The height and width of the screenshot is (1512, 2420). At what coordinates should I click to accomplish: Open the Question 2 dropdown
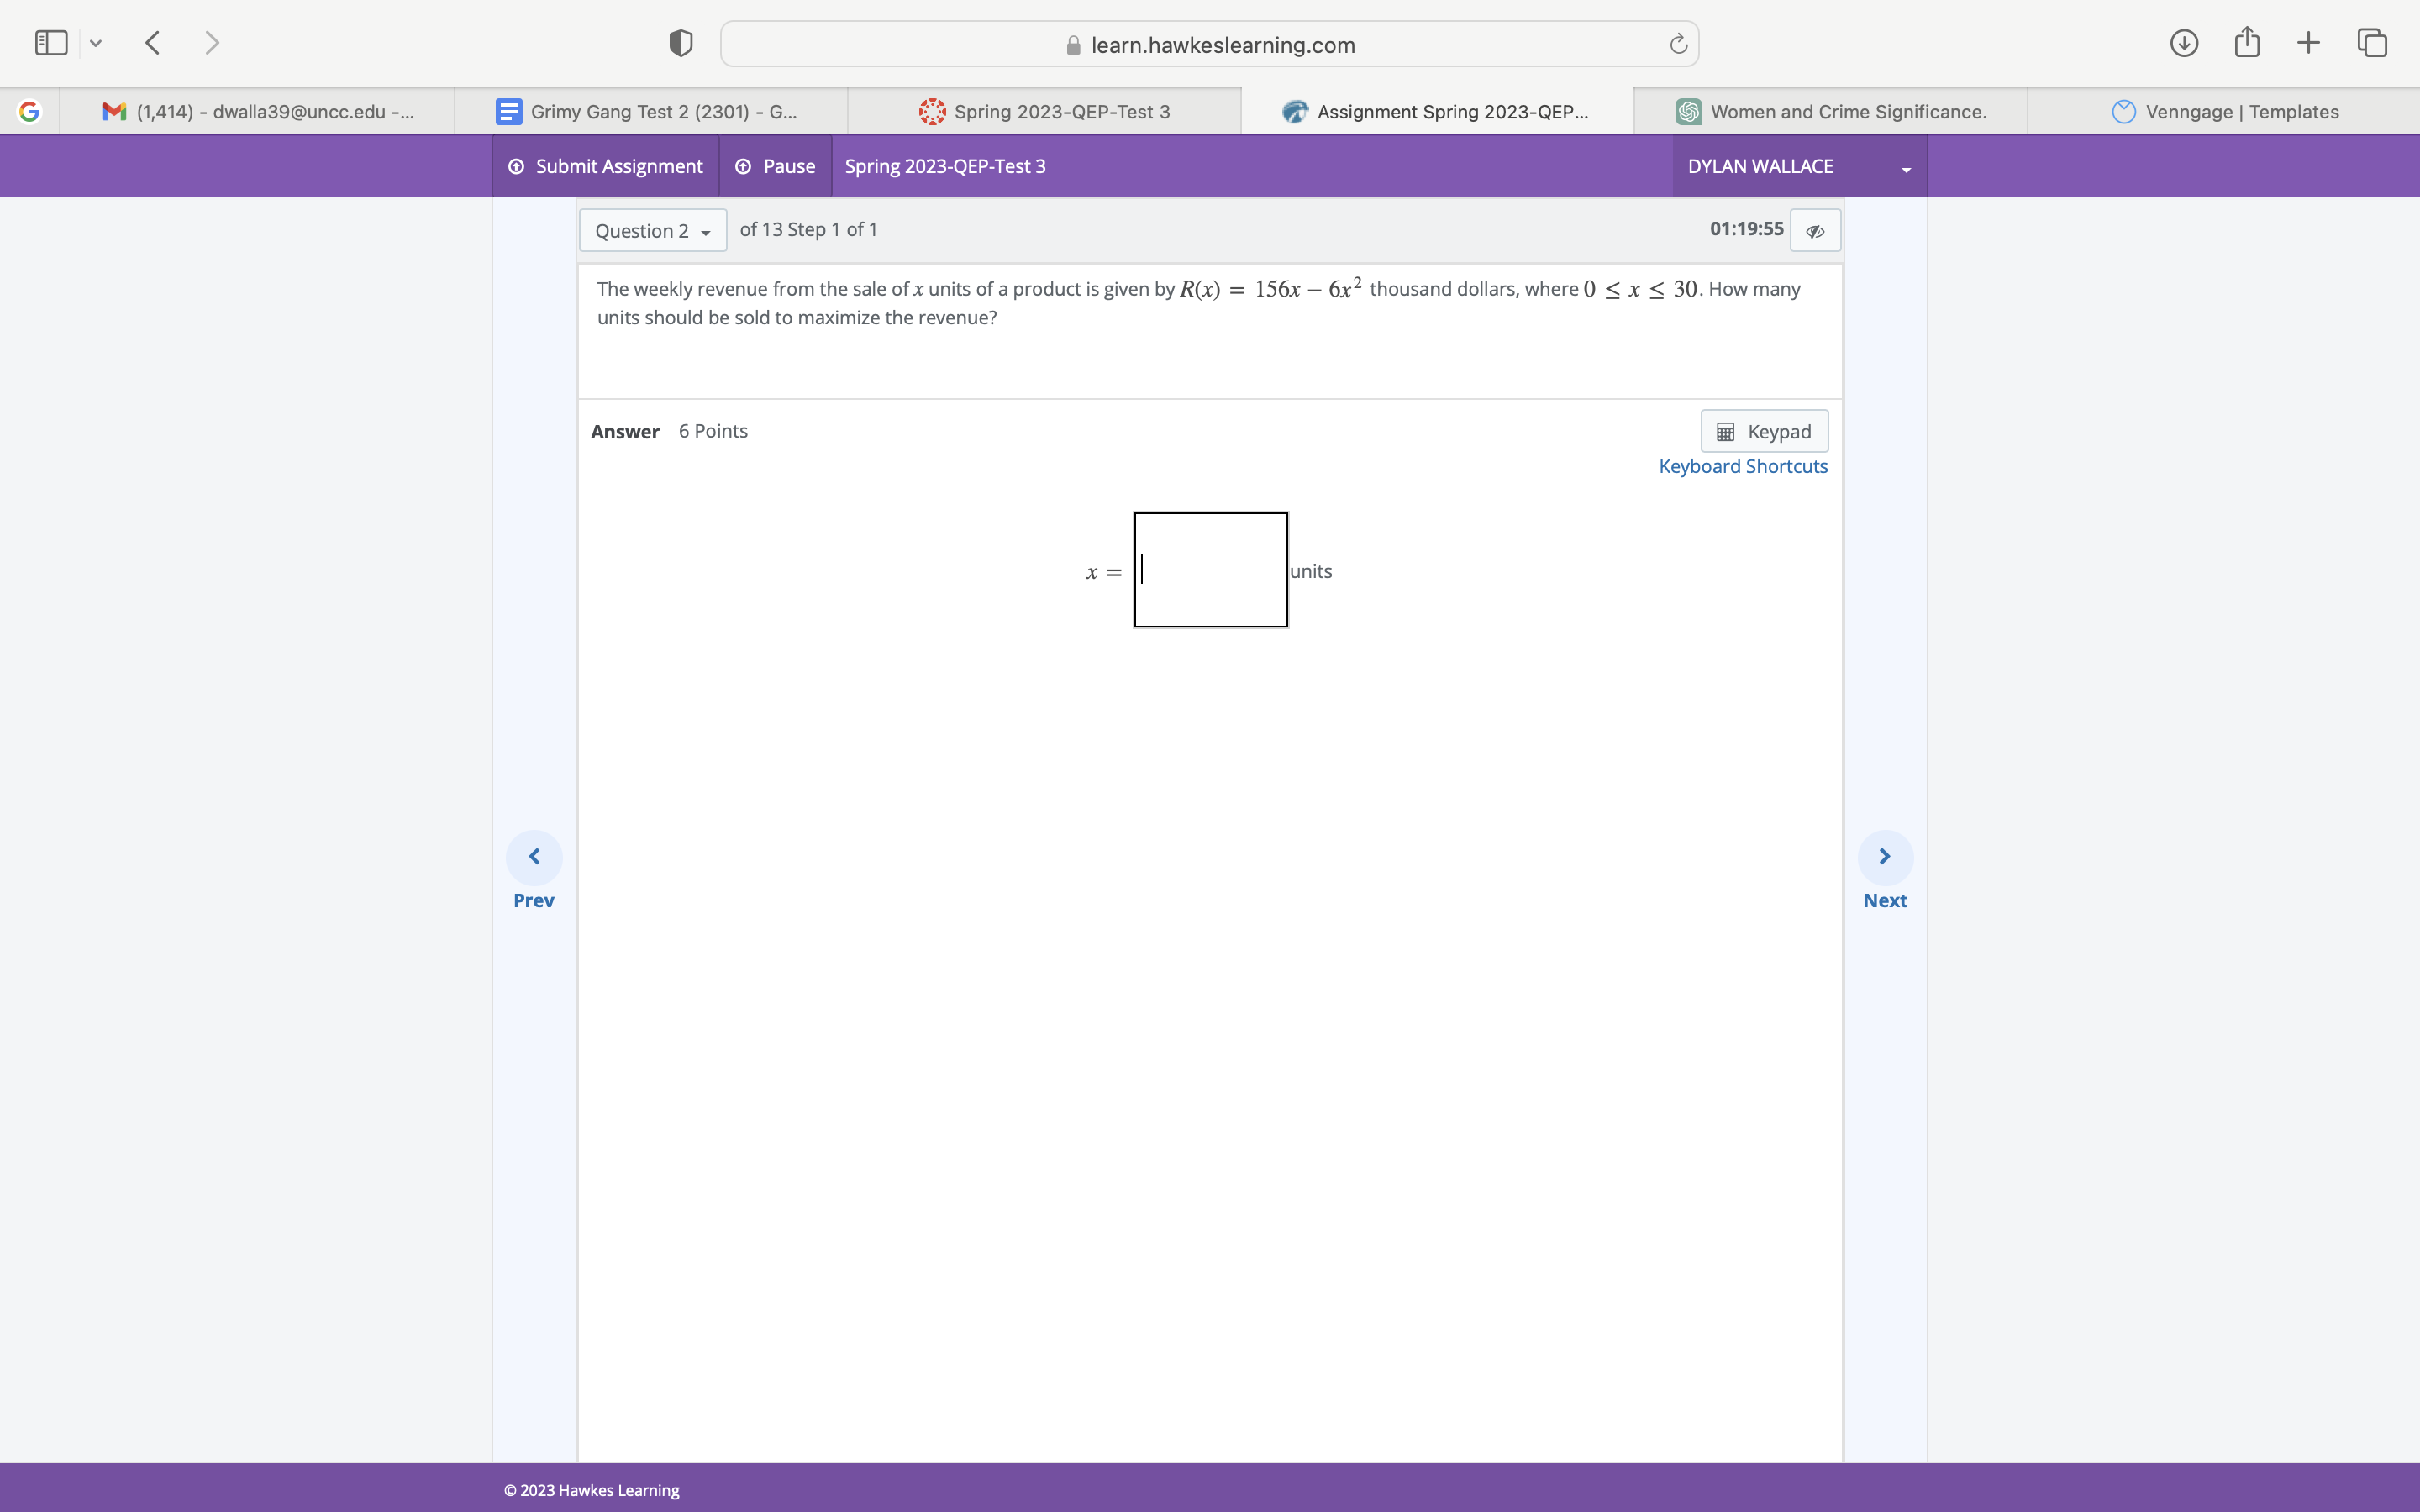652,230
